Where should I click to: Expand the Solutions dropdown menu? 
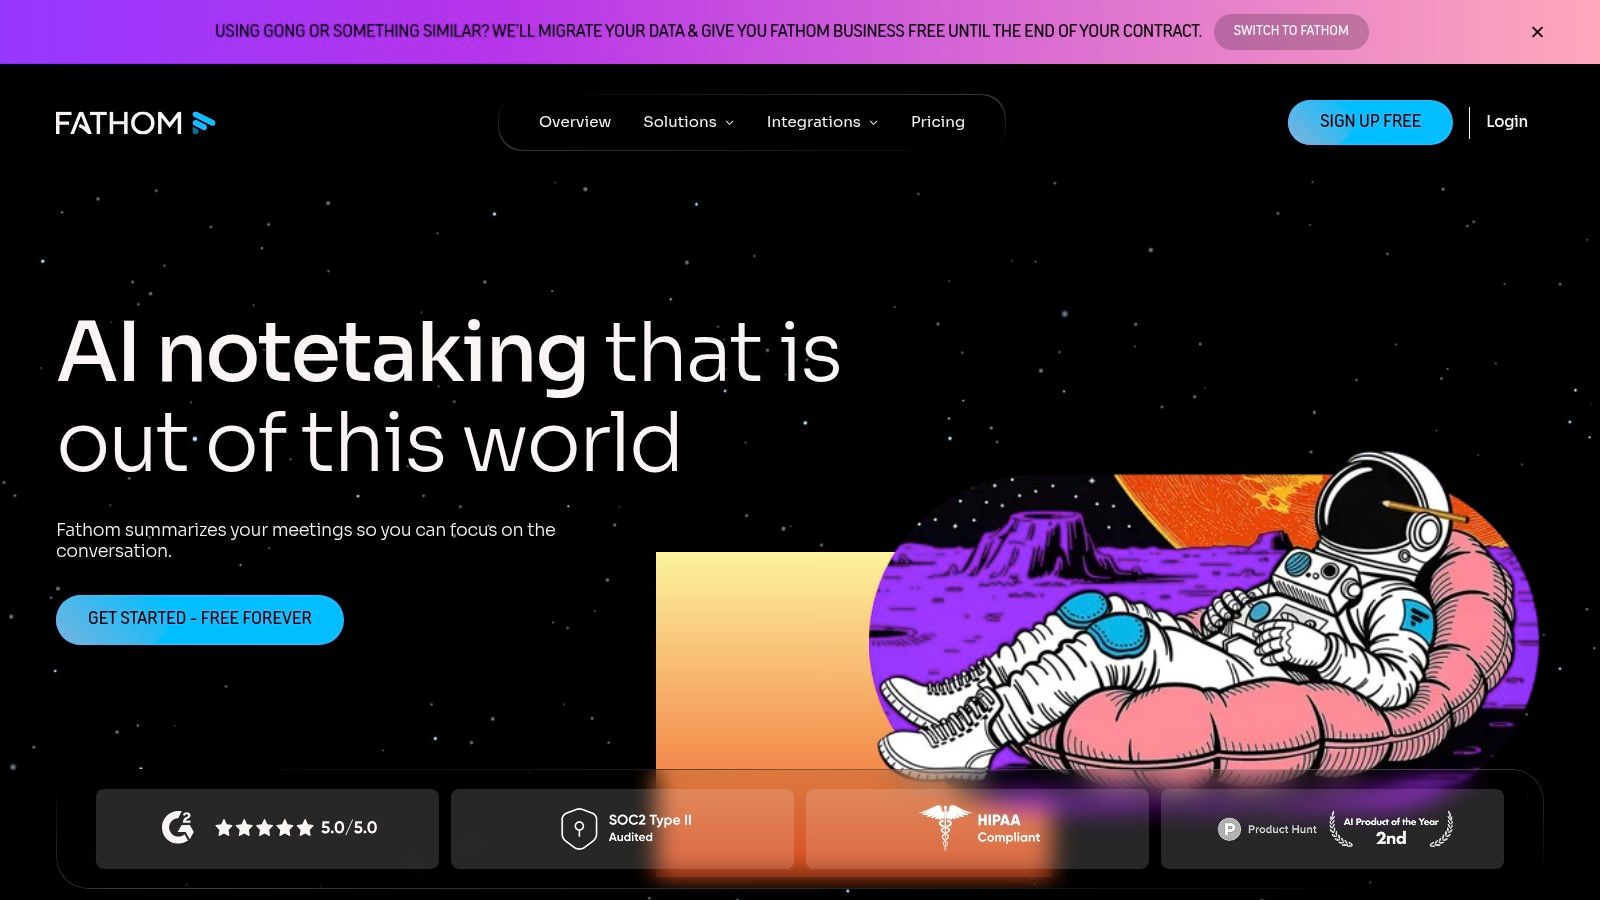(x=688, y=122)
